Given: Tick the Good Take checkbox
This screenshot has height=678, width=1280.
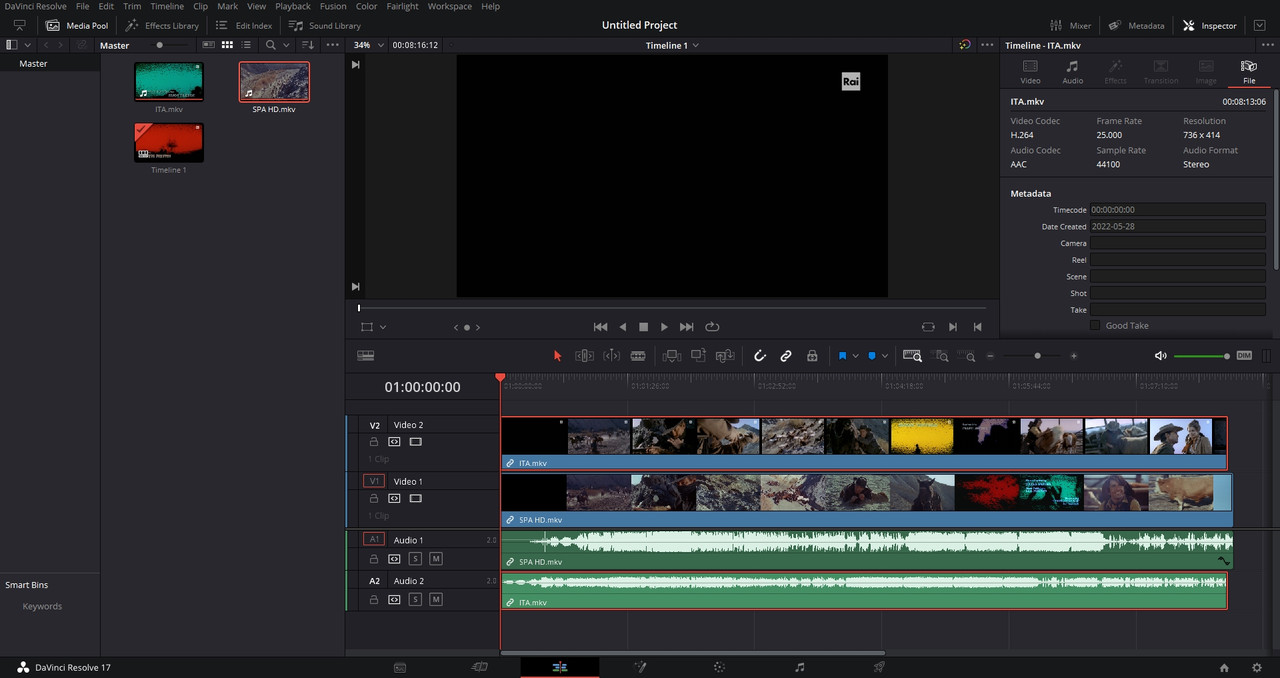Looking at the screenshot, I should tap(1095, 325).
